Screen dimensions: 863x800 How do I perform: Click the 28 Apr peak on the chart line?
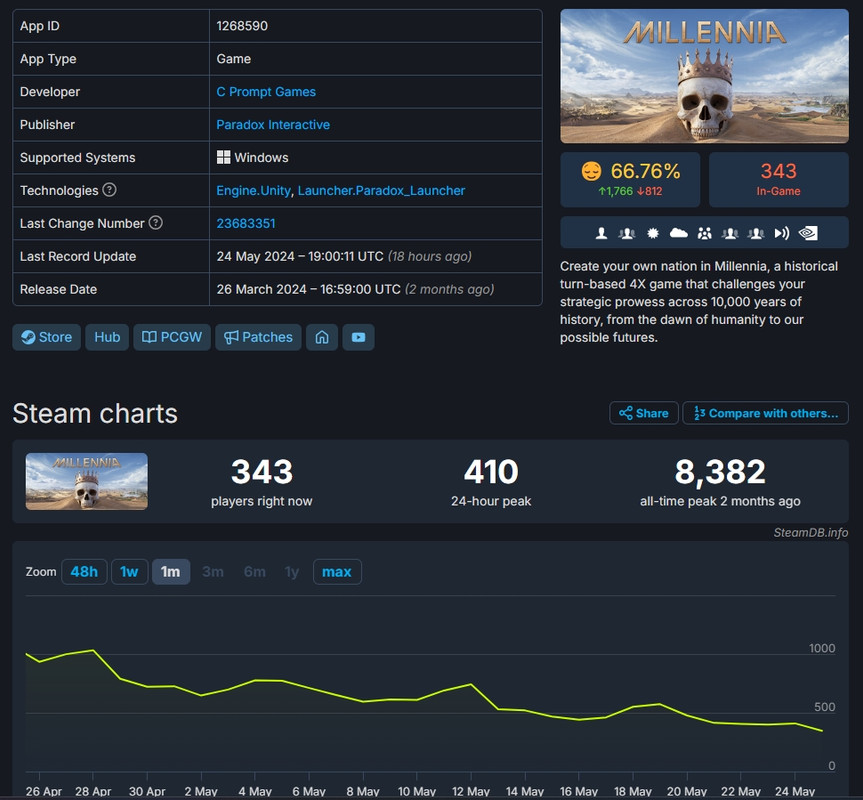pyautogui.click(x=94, y=650)
